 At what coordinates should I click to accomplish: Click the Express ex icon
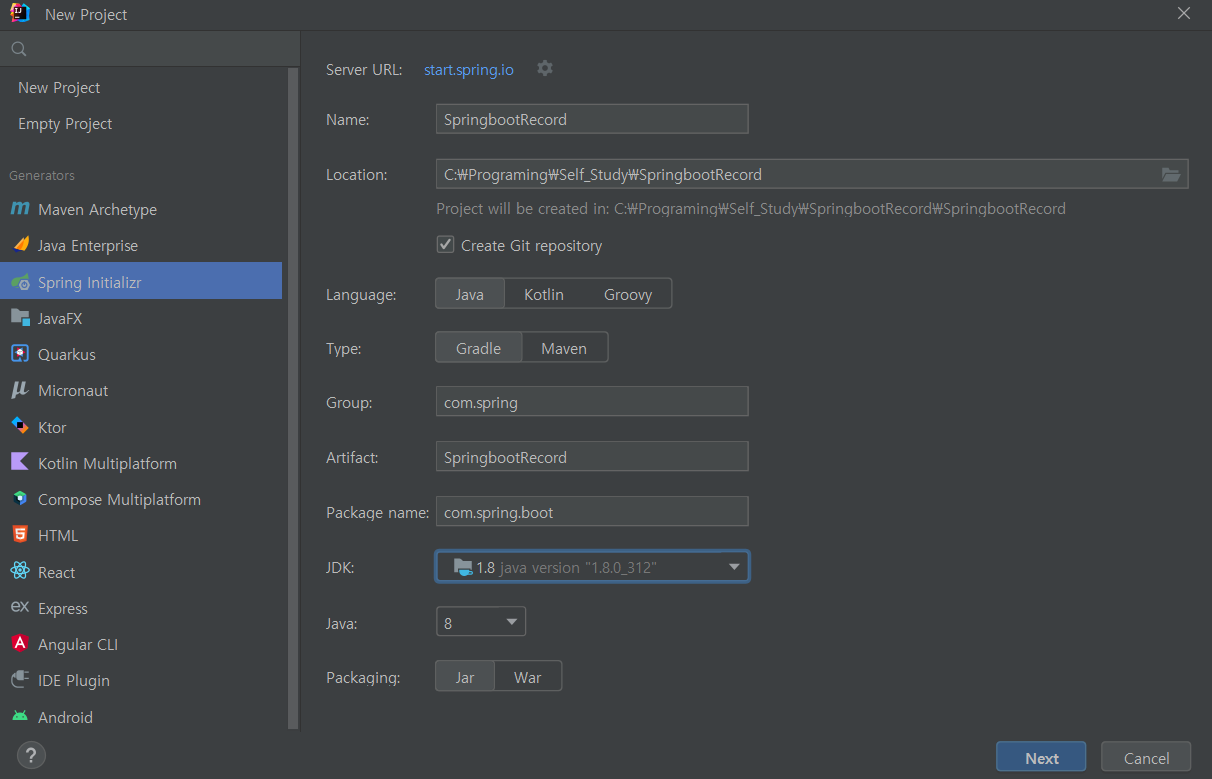(x=20, y=608)
